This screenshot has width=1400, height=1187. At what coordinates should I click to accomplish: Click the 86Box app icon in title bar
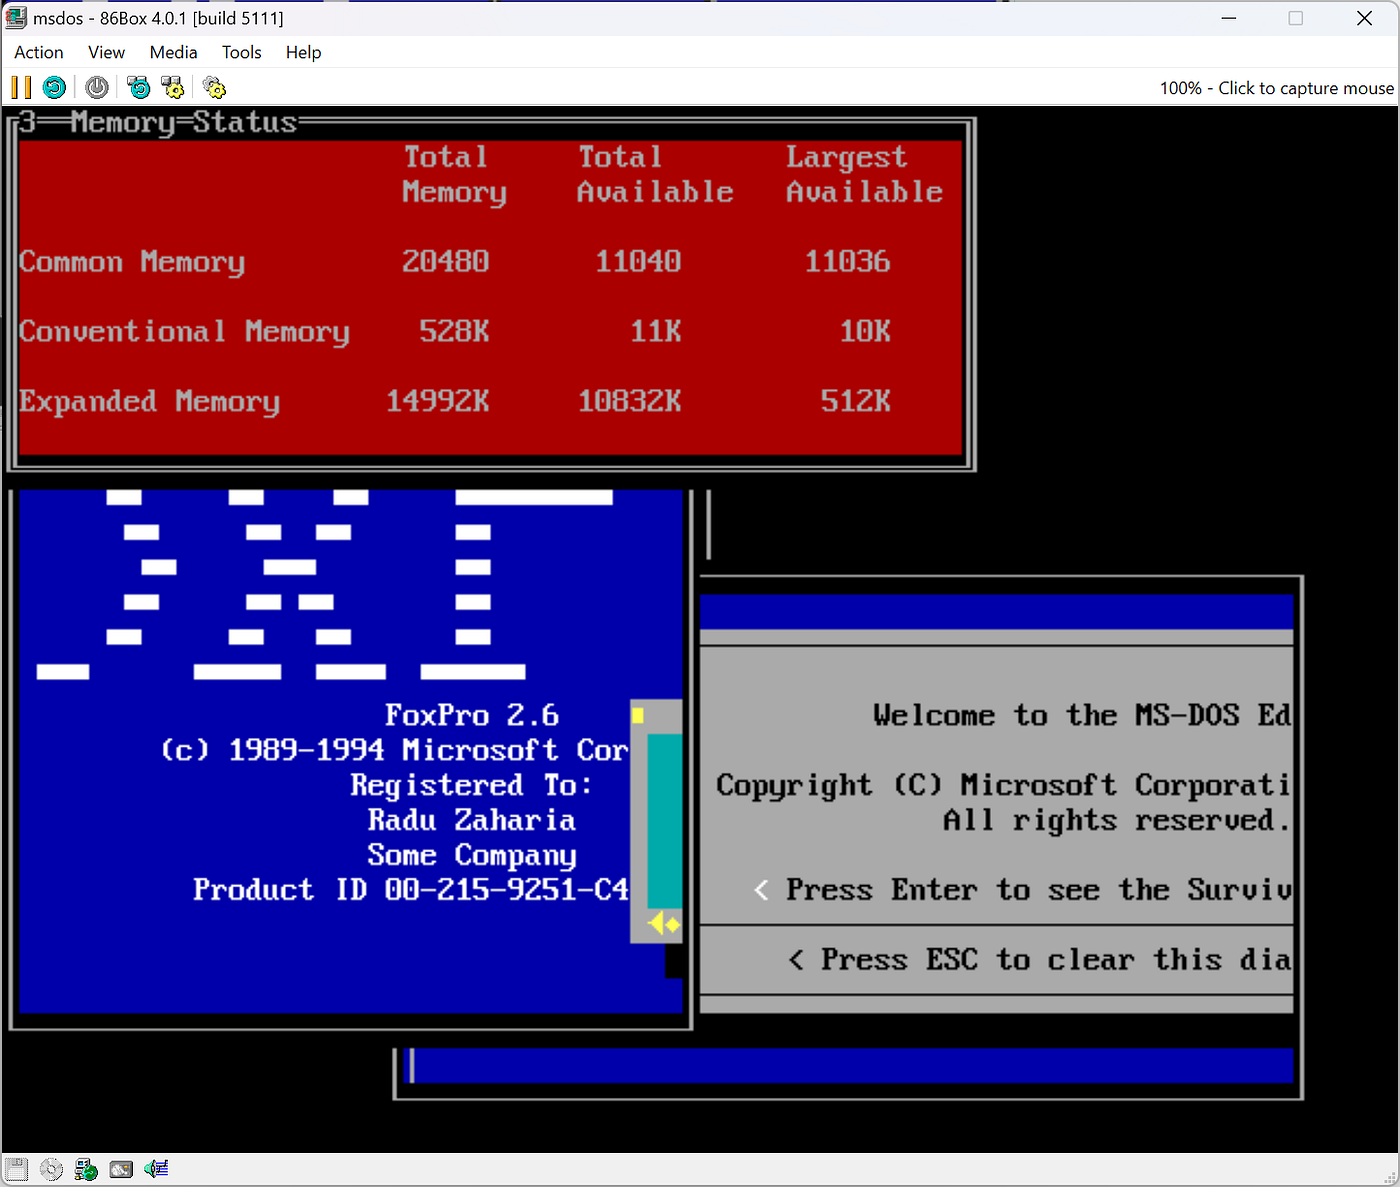pos(16,18)
